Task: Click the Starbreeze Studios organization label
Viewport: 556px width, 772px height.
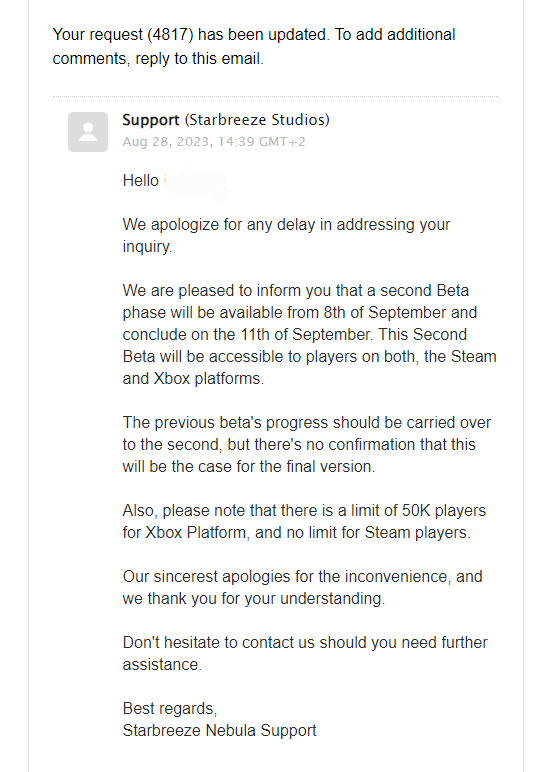Action: [257, 120]
